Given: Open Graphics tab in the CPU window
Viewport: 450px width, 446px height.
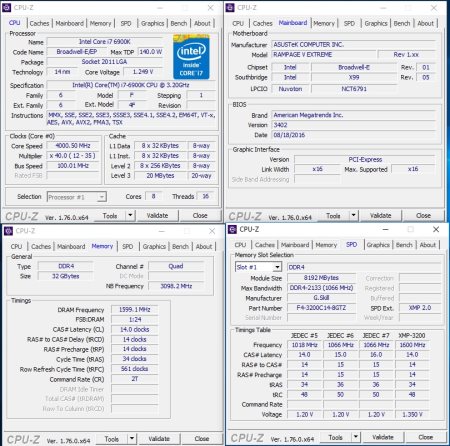Looking at the screenshot, I should (152, 23).
